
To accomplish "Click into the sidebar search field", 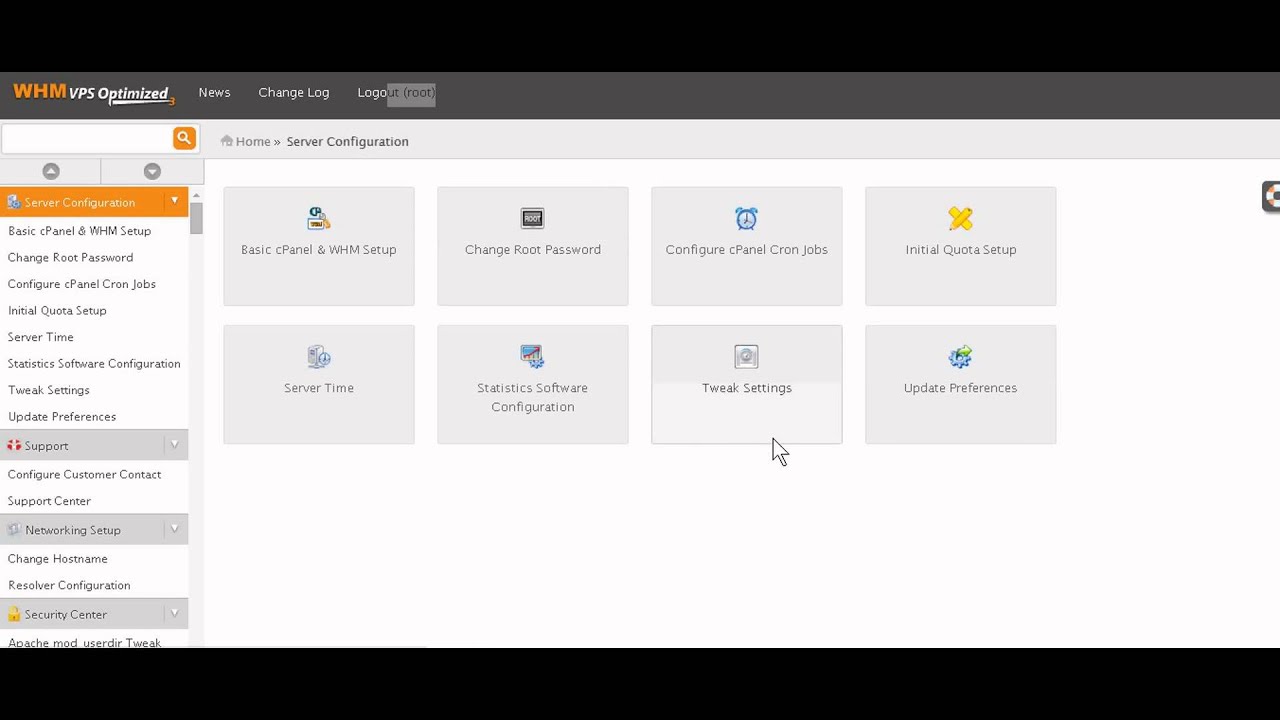I will tap(87, 138).
